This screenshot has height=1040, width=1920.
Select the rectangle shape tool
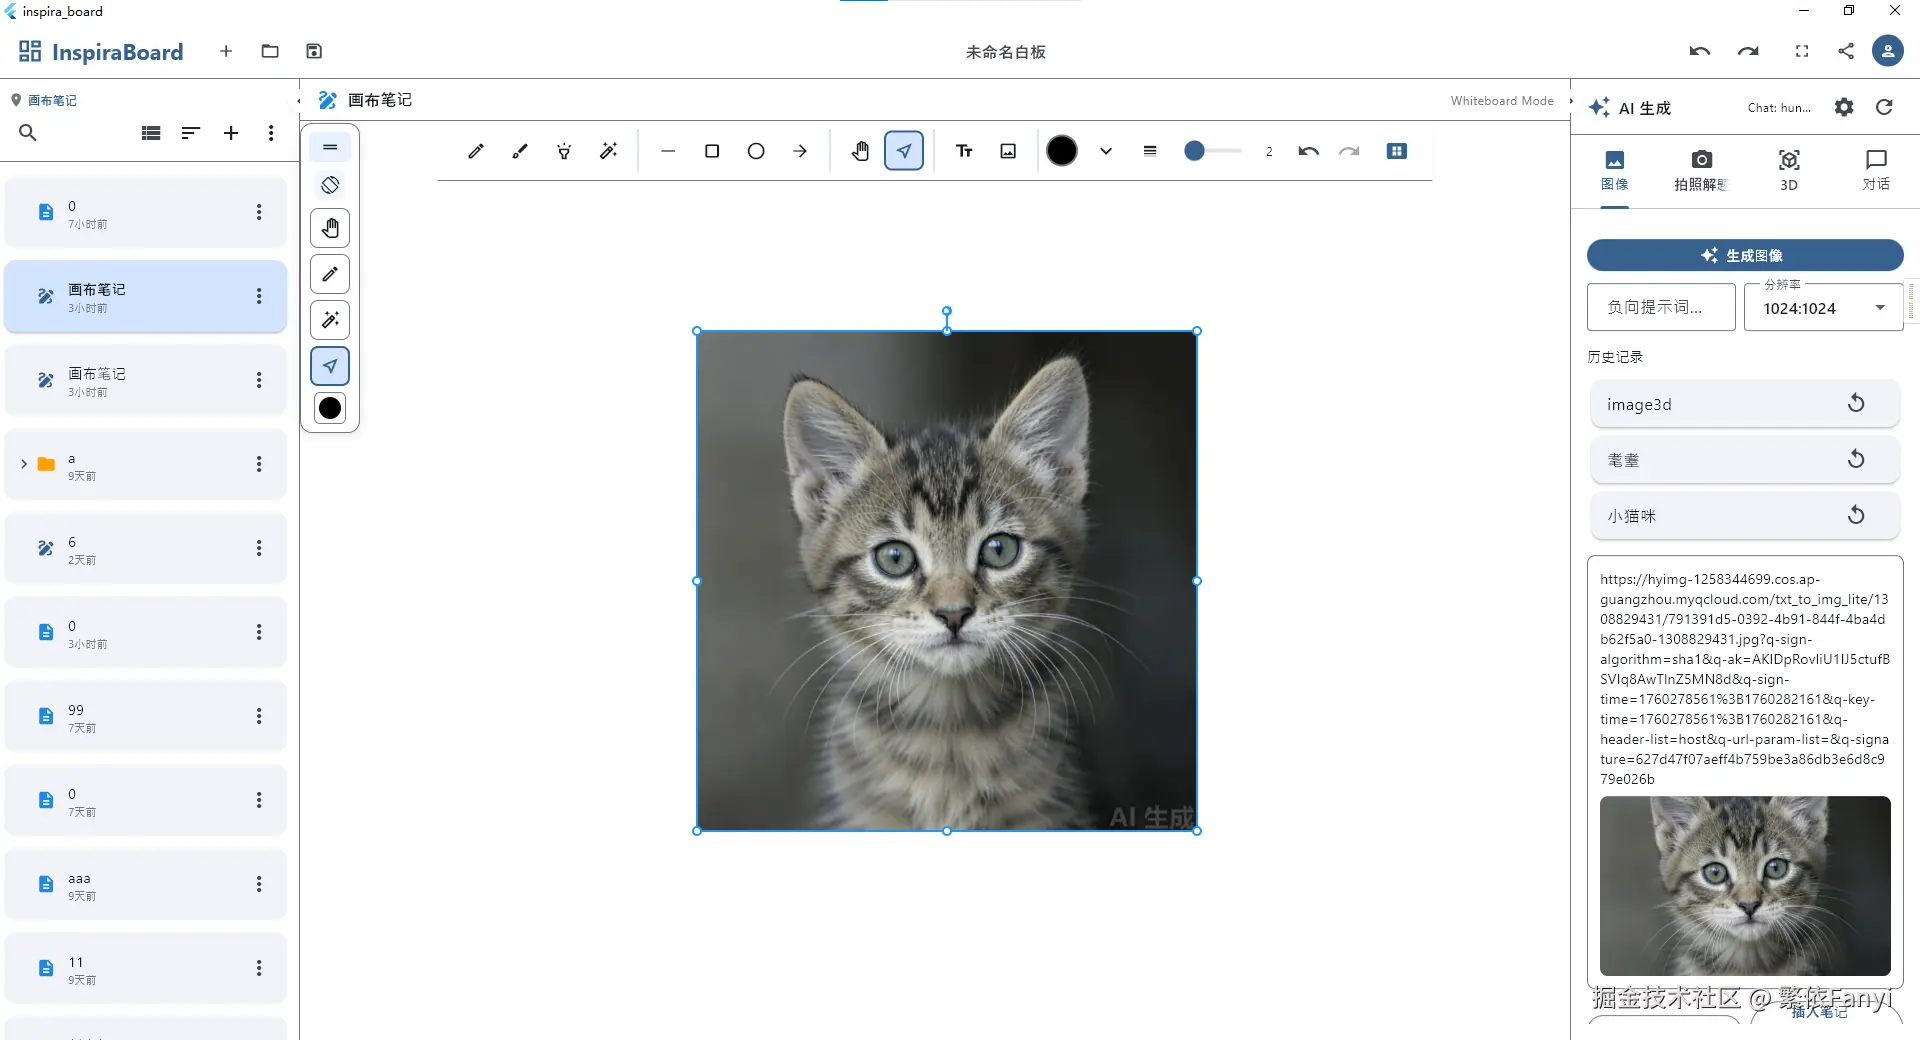712,151
